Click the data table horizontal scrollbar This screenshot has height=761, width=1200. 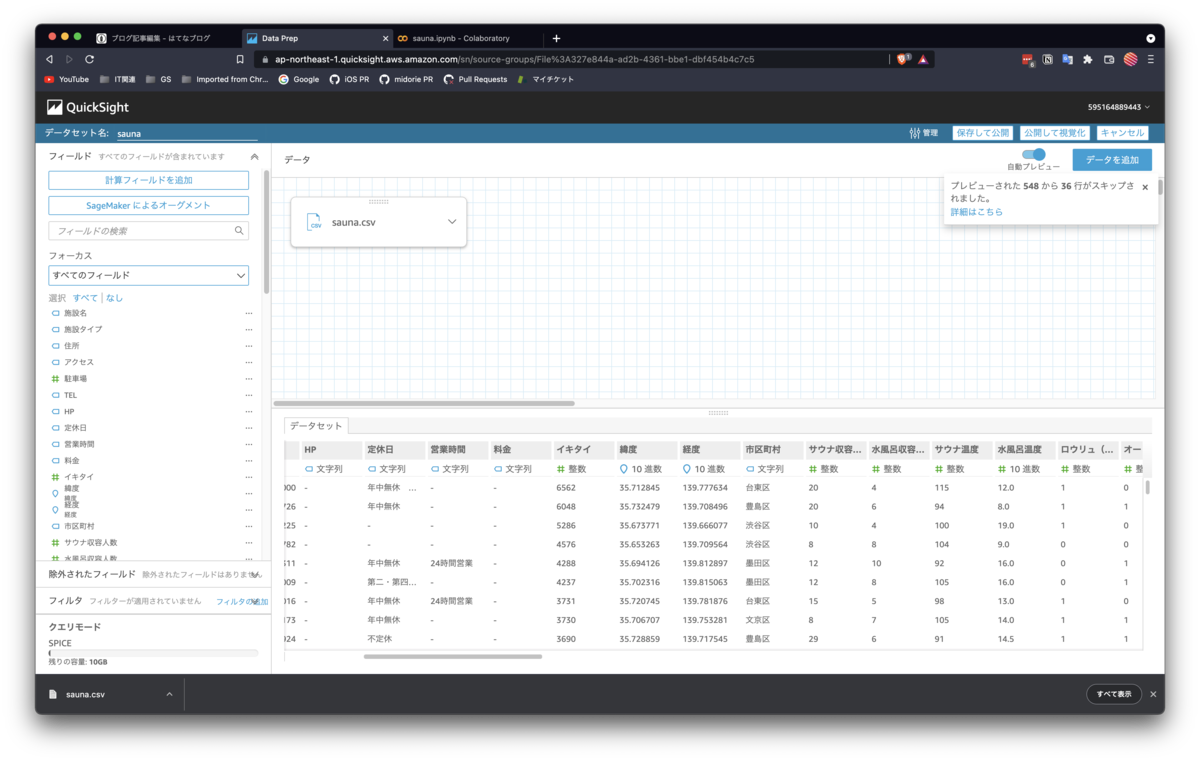pos(453,657)
